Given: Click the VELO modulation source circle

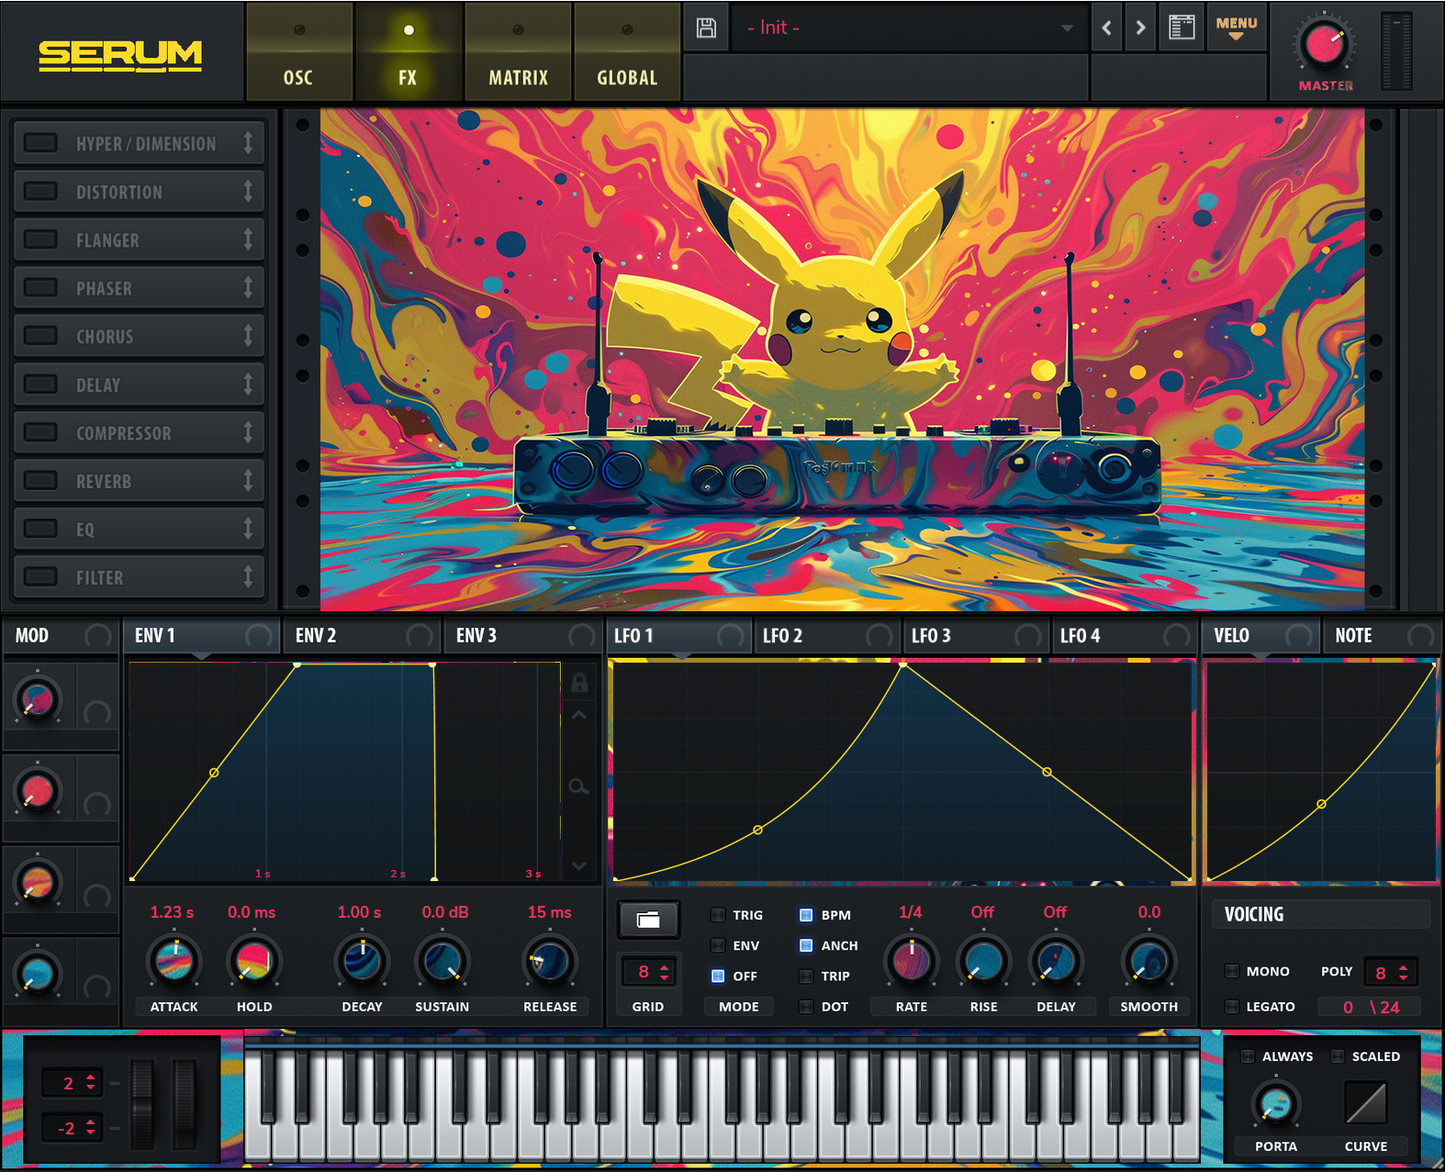Looking at the screenshot, I should point(1298,636).
